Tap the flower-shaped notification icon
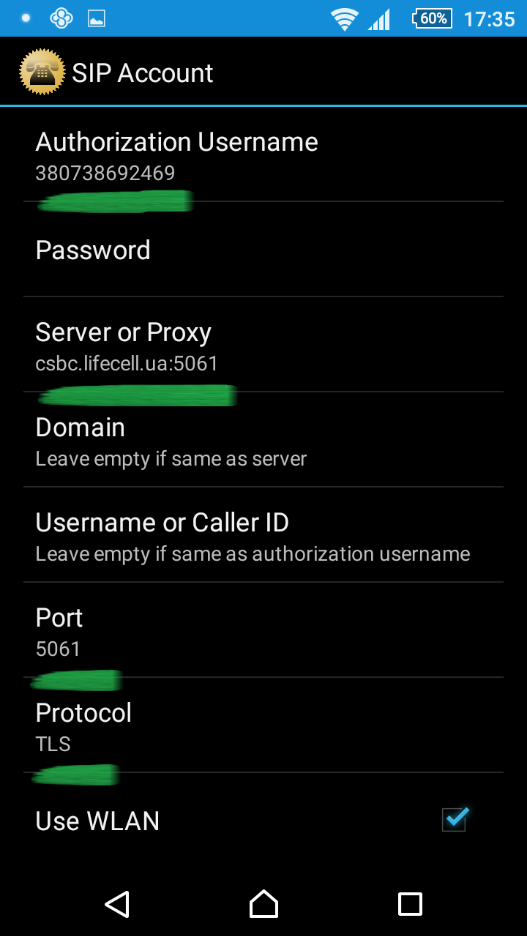Viewport: 527px width, 936px height. tap(61, 19)
